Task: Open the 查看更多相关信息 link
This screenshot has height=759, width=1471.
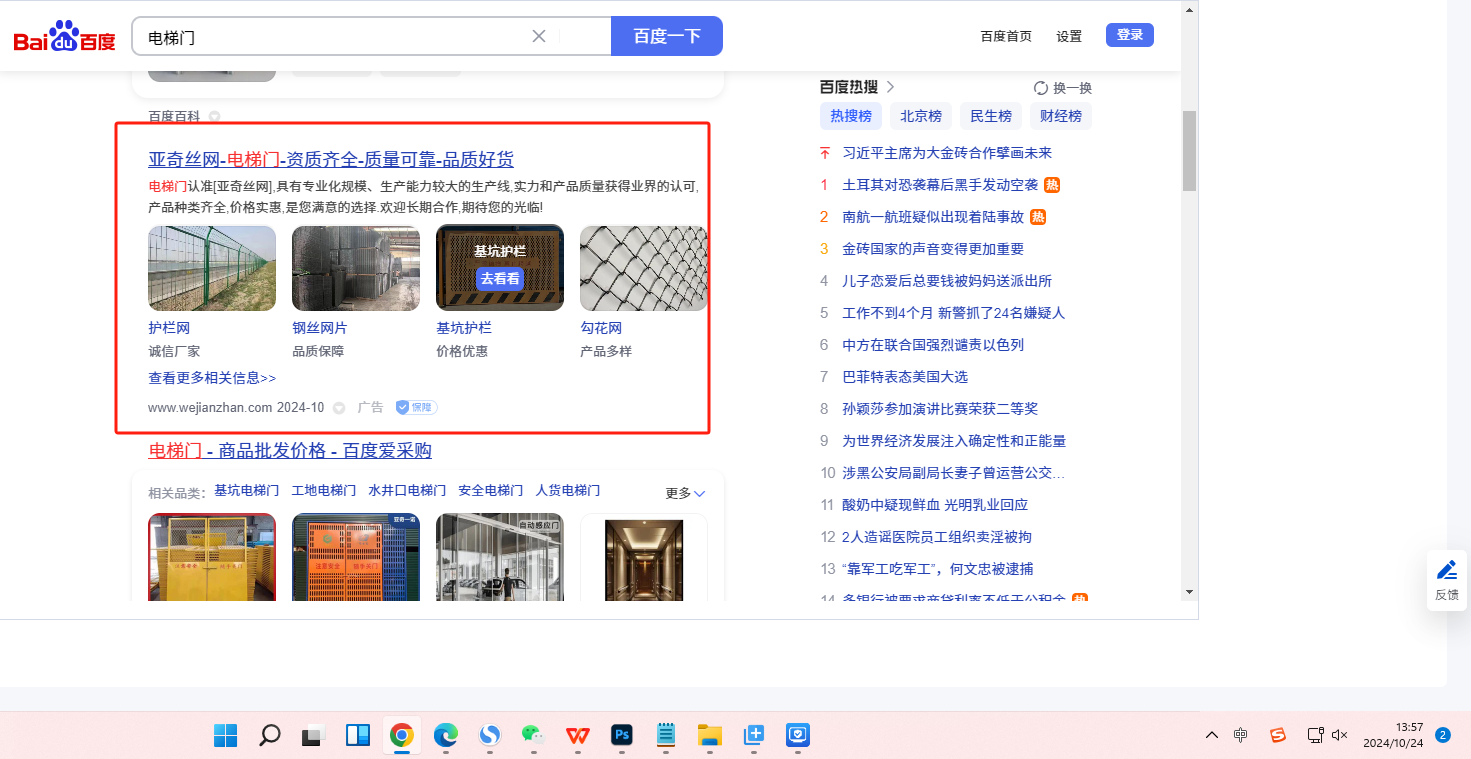Action: coord(212,378)
